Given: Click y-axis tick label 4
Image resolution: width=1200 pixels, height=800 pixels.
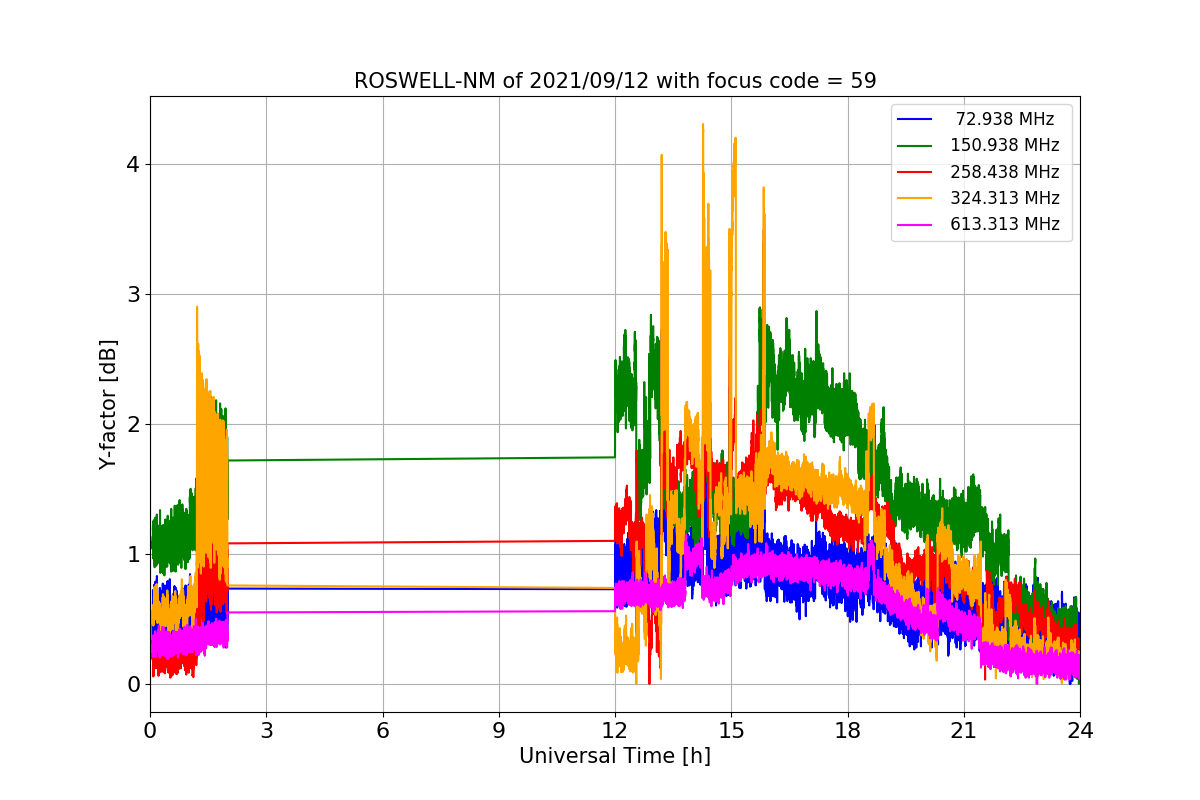Looking at the screenshot, I should (x=133, y=164).
